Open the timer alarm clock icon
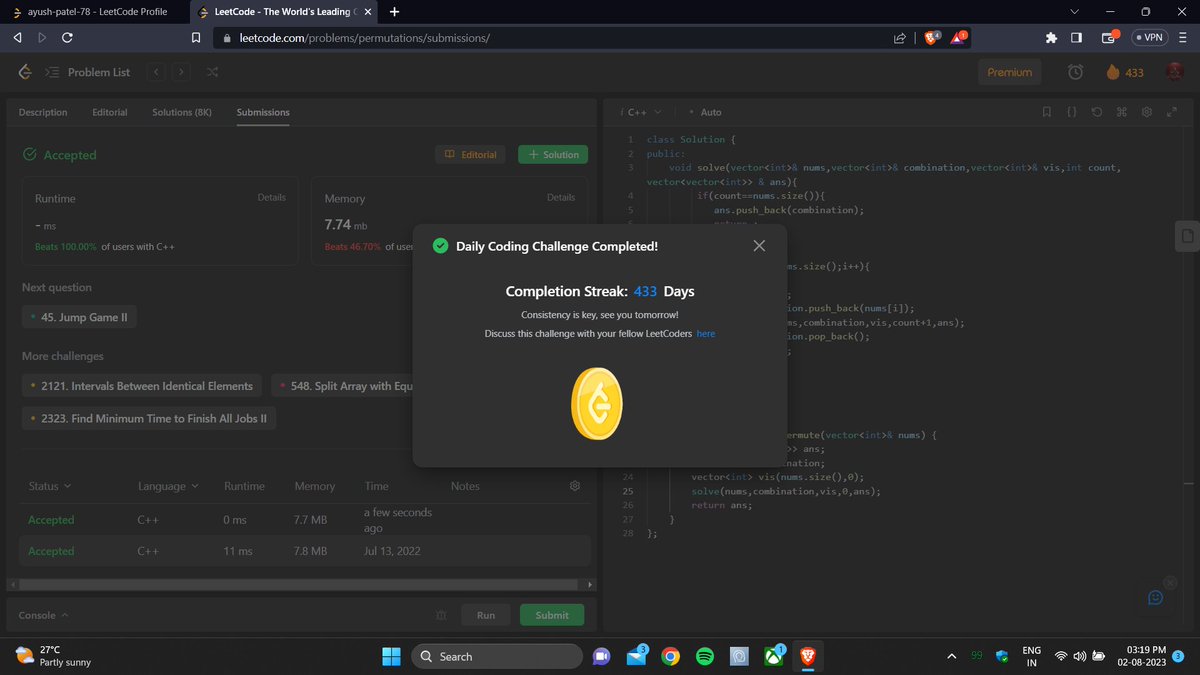The image size is (1200, 675). pyautogui.click(x=1075, y=72)
